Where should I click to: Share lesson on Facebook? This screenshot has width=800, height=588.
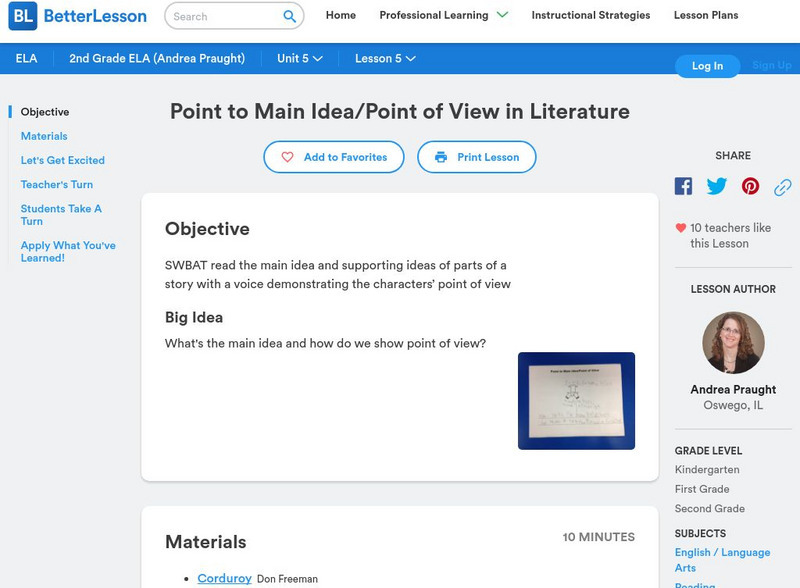pos(683,186)
